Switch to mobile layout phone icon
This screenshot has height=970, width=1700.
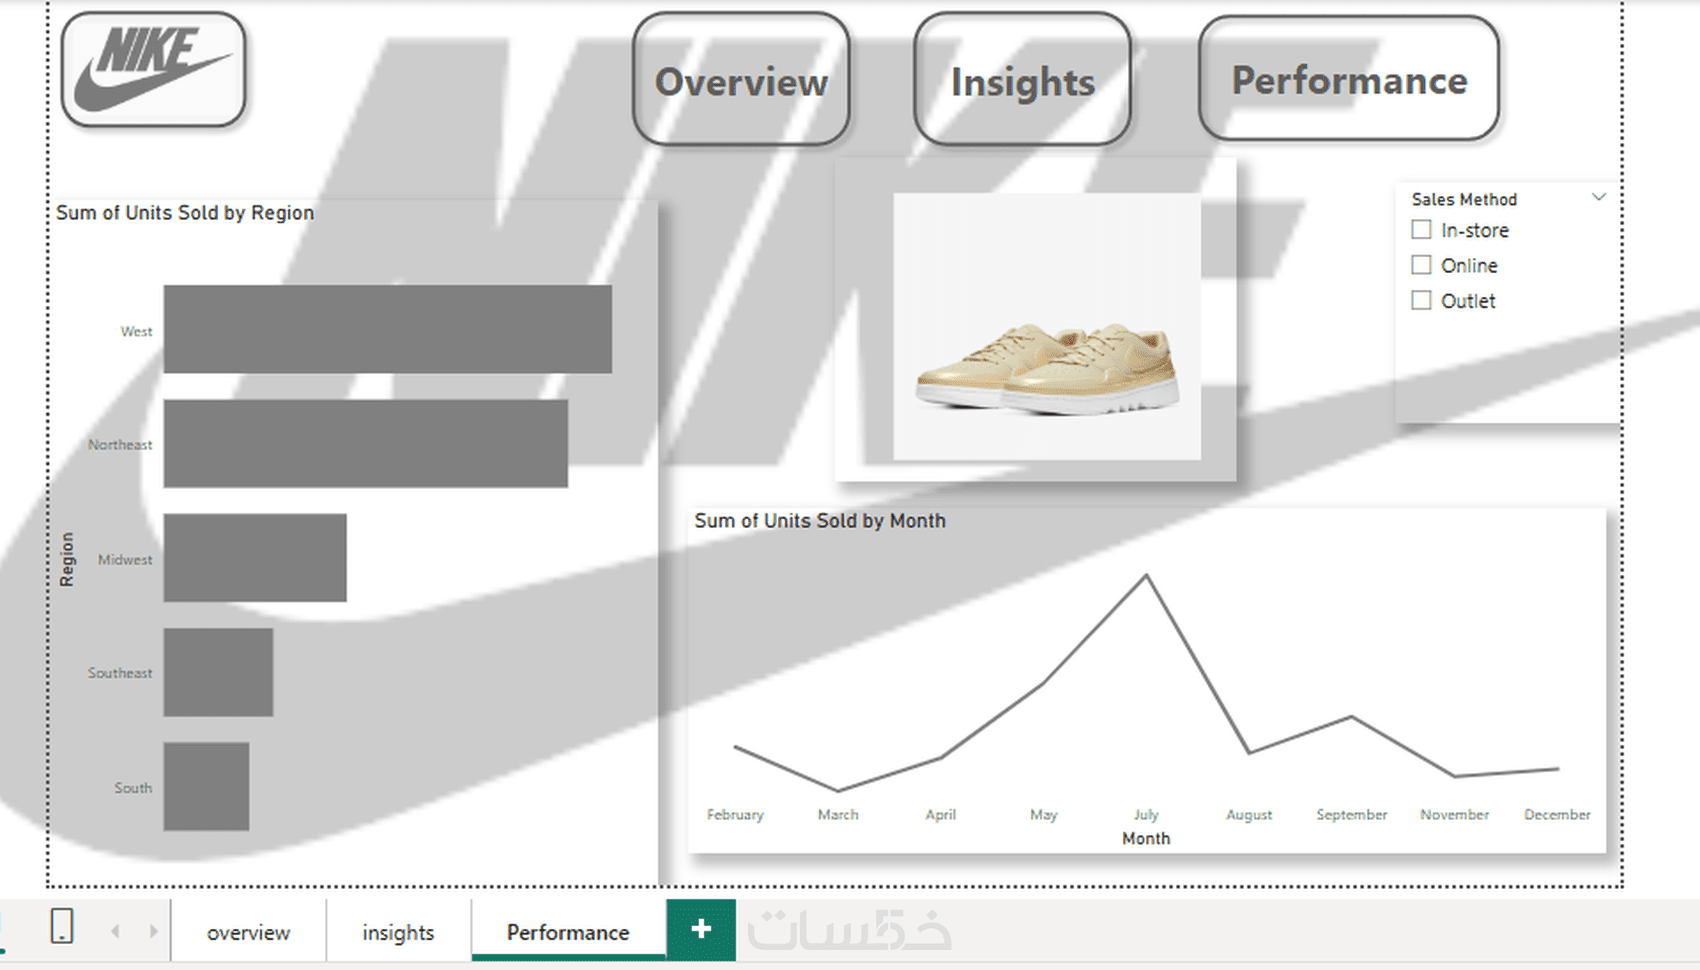point(62,926)
